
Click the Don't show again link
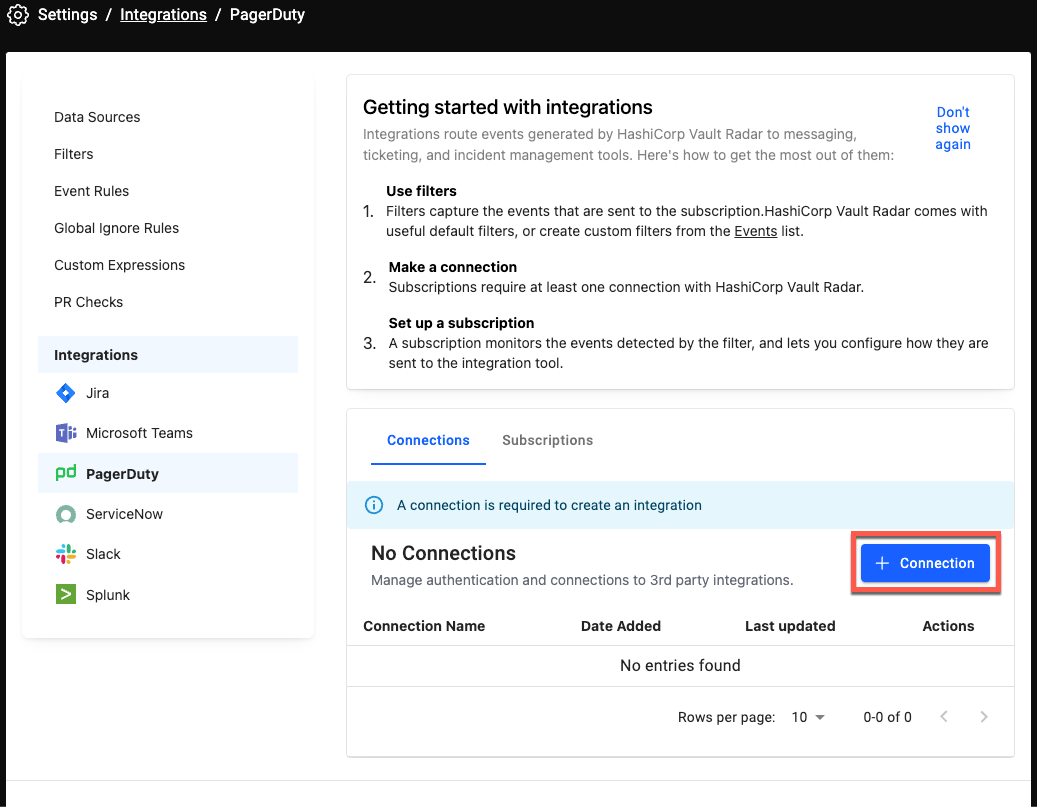[953, 128]
